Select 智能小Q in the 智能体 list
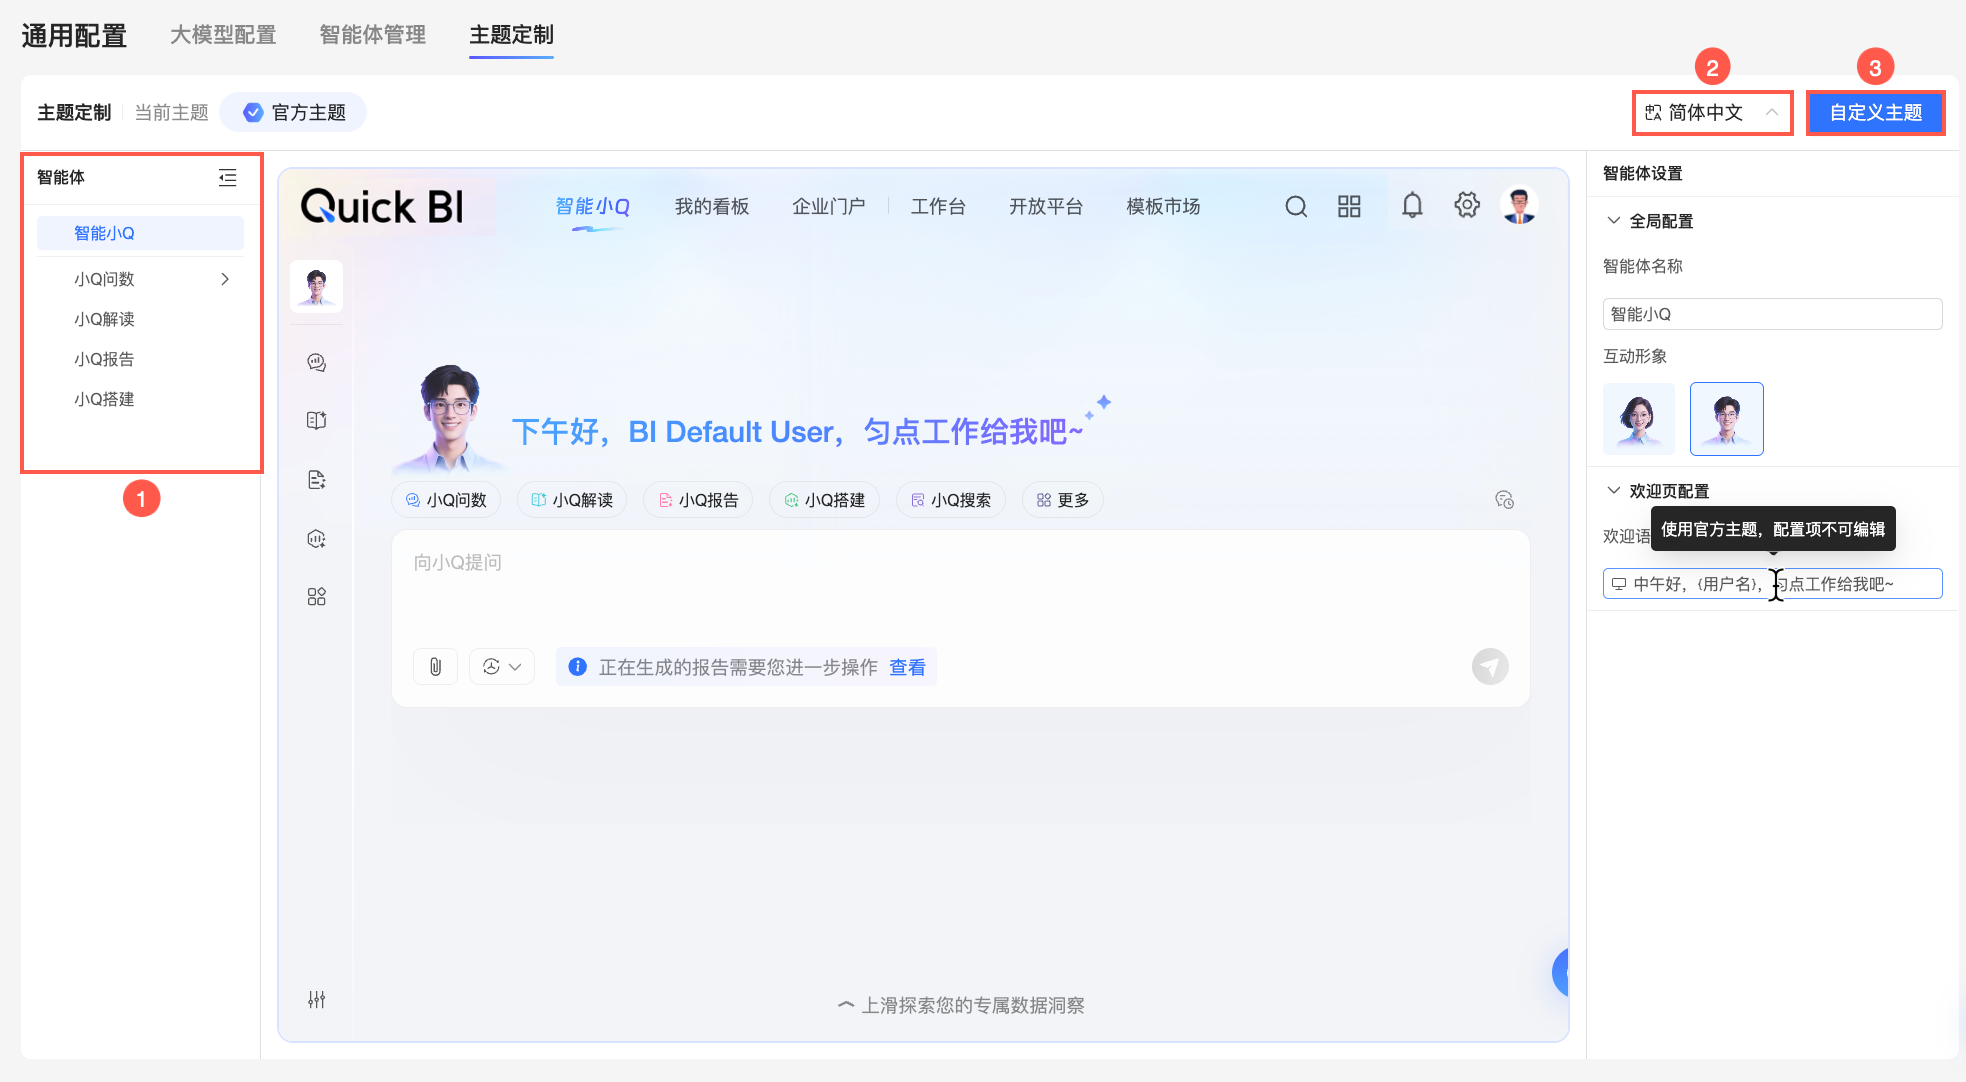The image size is (1966, 1082). point(140,233)
